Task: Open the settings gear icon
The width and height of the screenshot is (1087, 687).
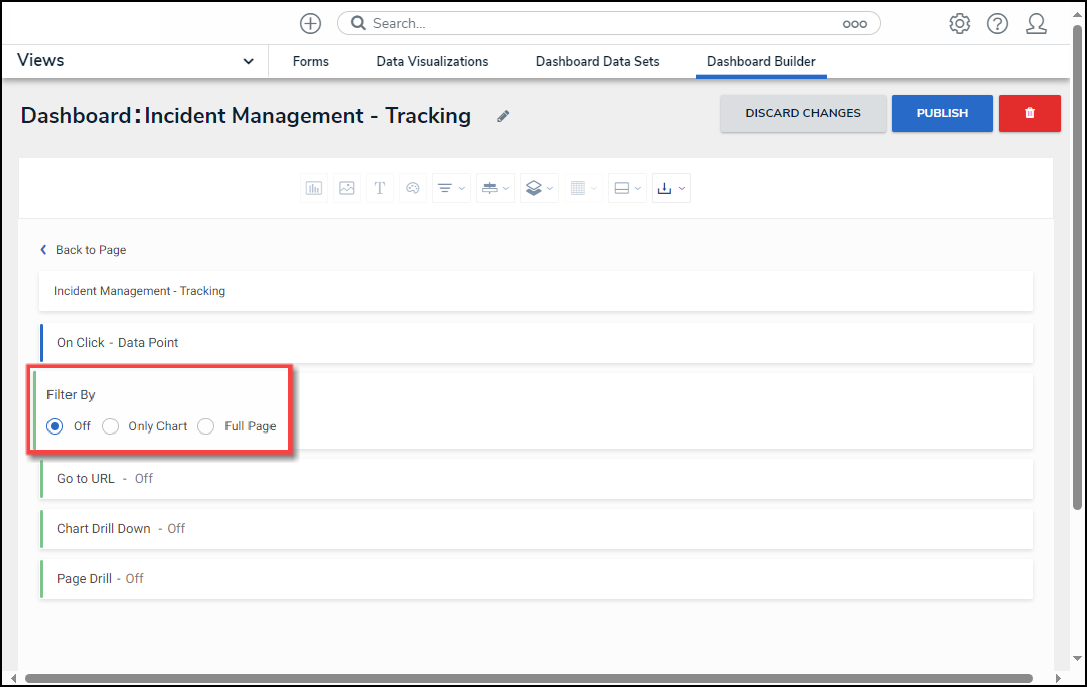Action: tap(959, 24)
